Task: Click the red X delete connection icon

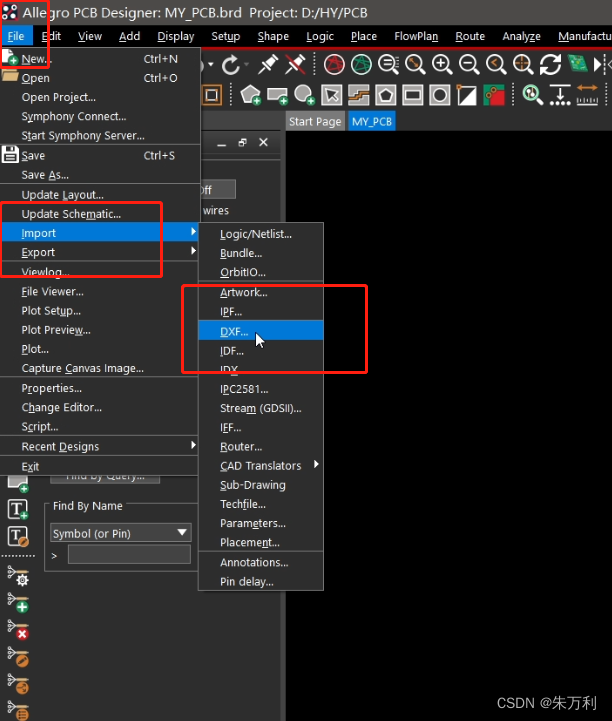Action: pyautogui.click(x=18, y=630)
